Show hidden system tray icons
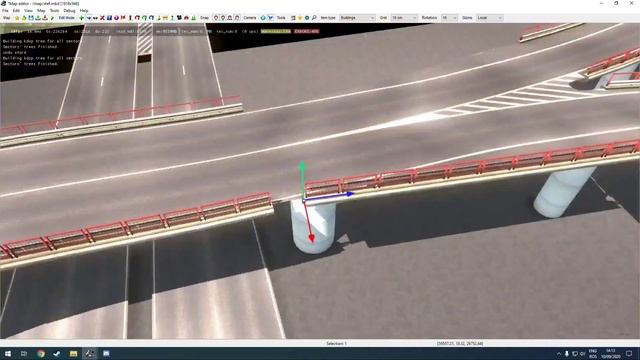Image resolution: width=640 pixels, height=360 pixels. 559,353
